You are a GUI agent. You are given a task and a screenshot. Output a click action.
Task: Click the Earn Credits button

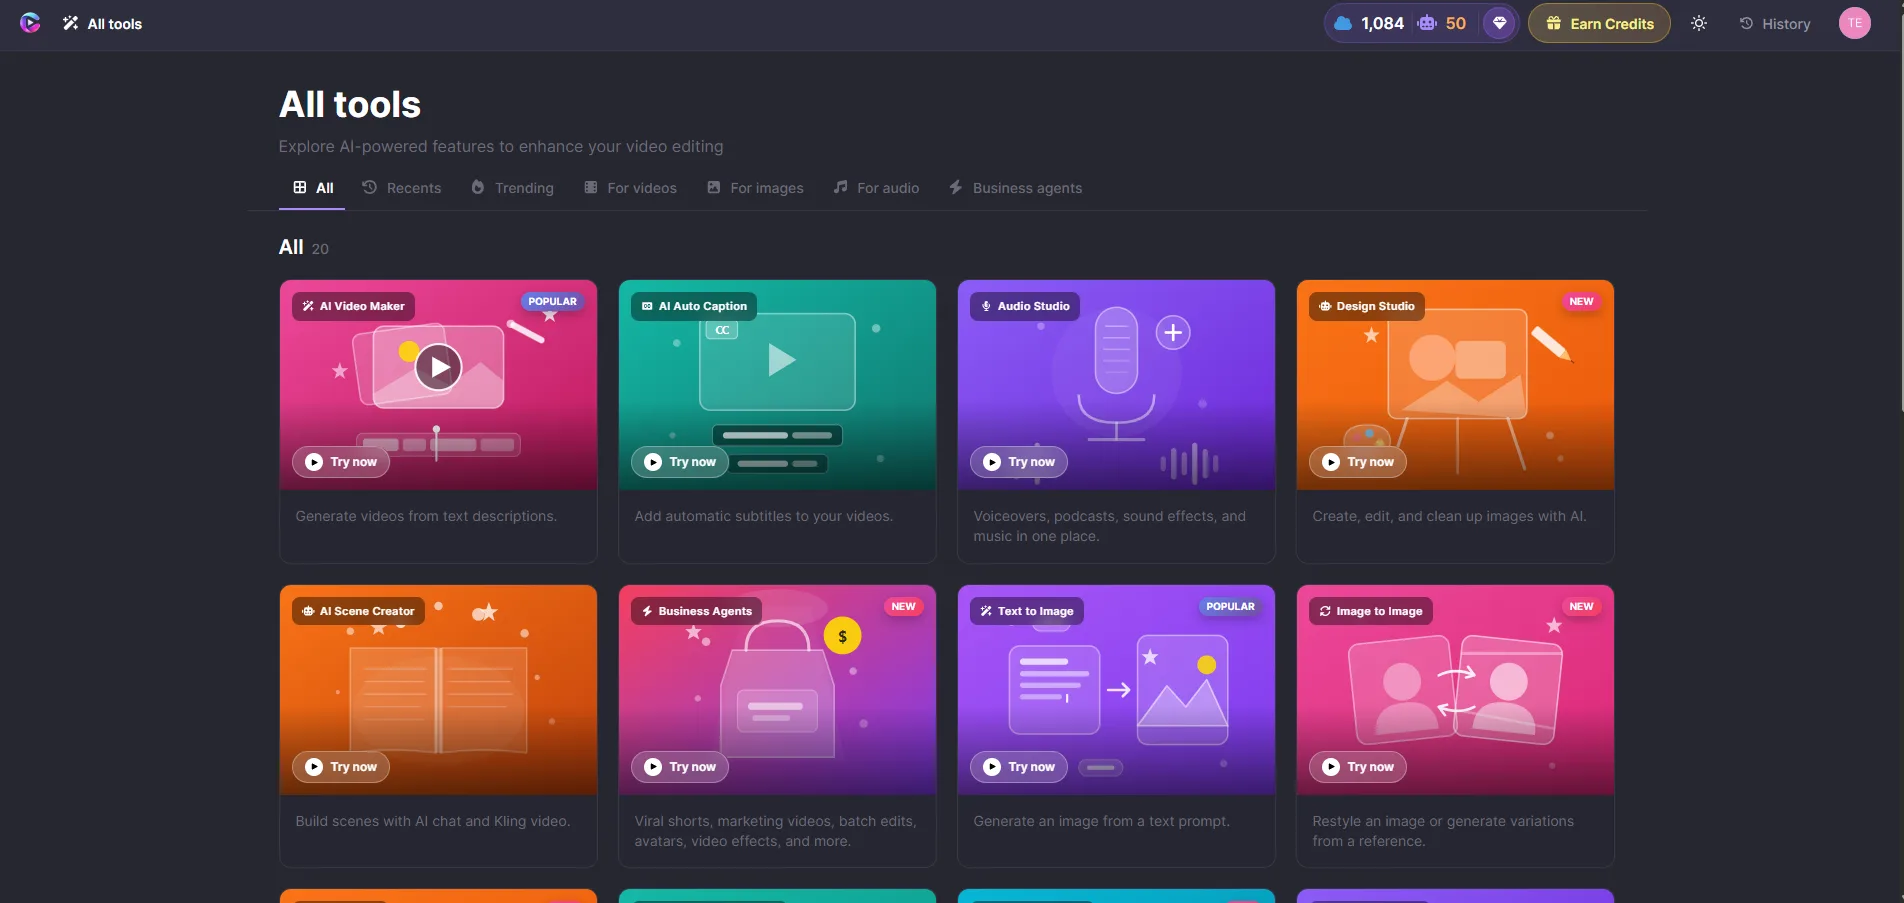pos(1599,24)
